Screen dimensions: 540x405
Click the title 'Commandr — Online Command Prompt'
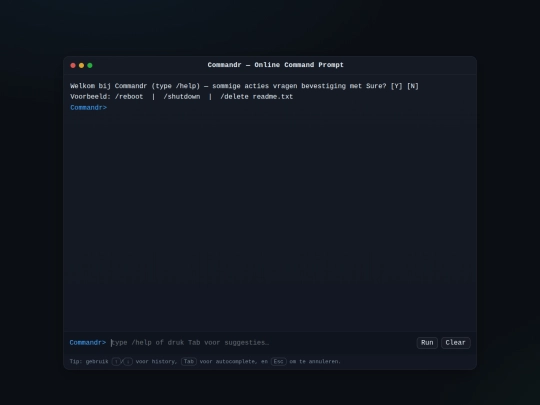275,65
